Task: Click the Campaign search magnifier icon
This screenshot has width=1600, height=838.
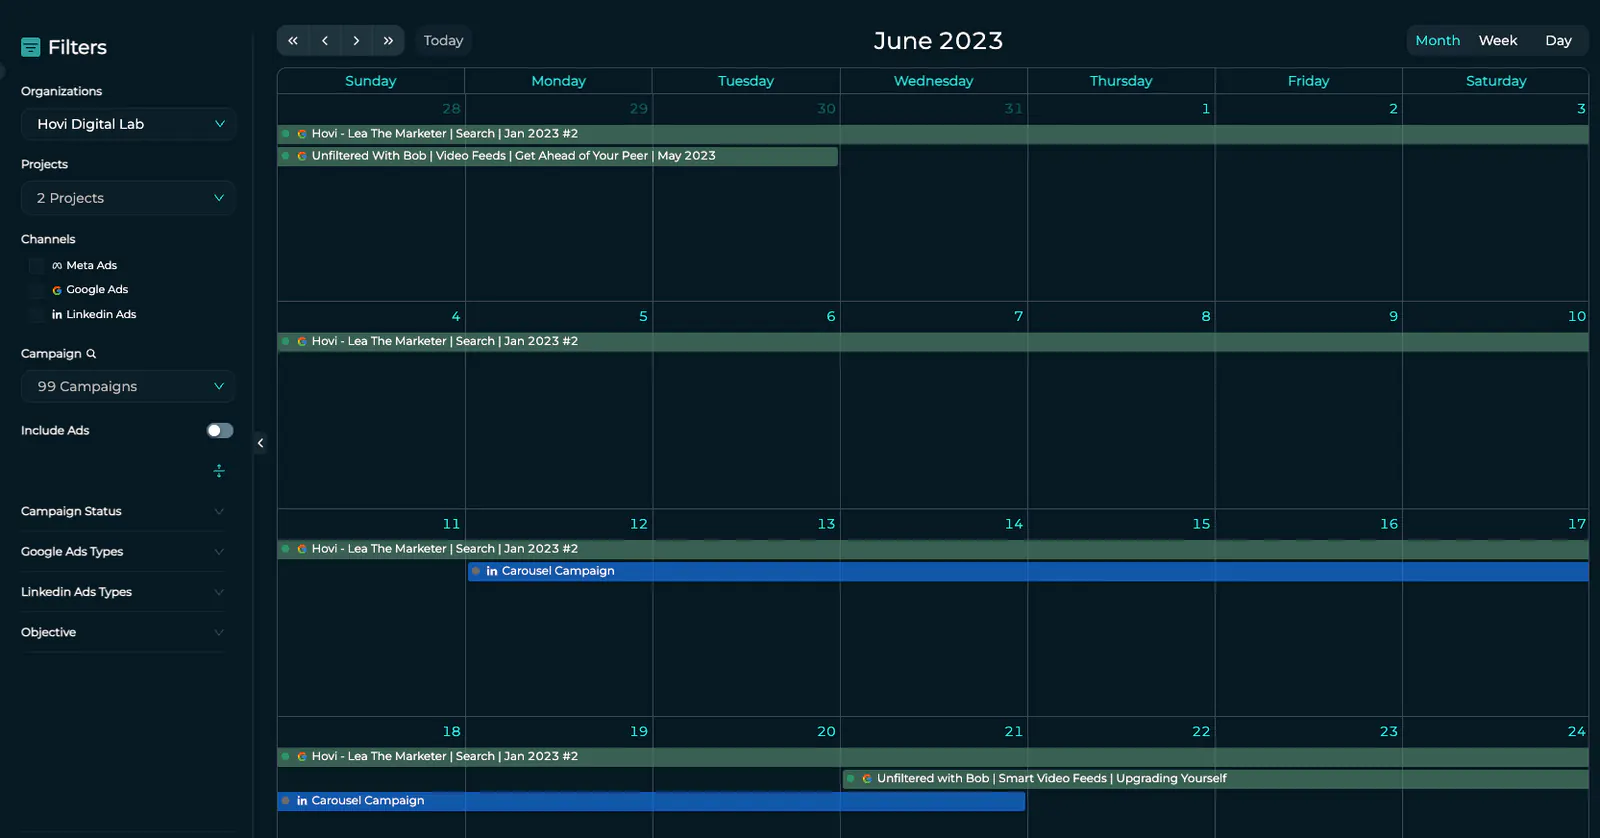Action: coord(91,354)
